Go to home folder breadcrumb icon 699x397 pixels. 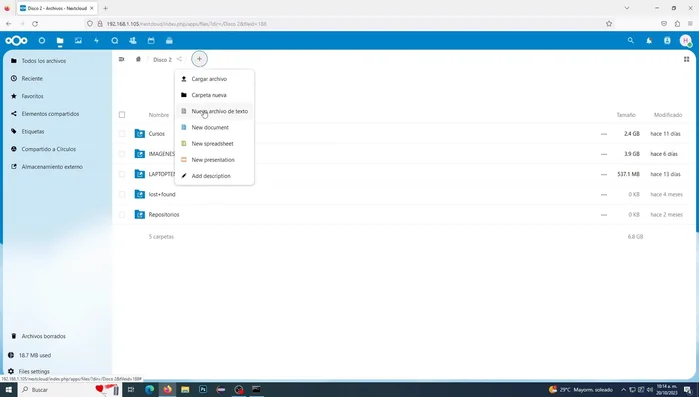[138, 59]
